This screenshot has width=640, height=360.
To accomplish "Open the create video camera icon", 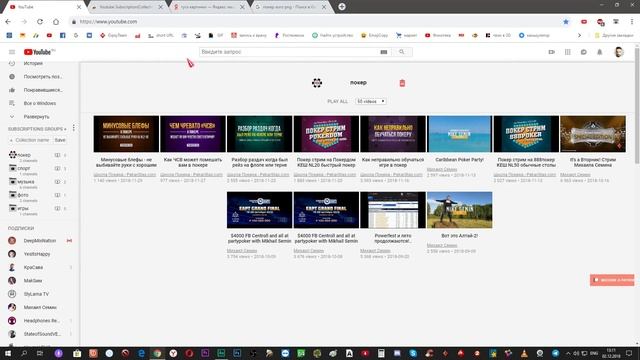I will [551, 52].
